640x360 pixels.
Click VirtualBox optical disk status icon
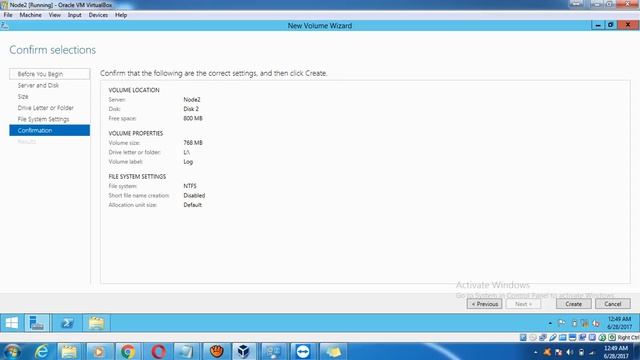tap(533, 338)
